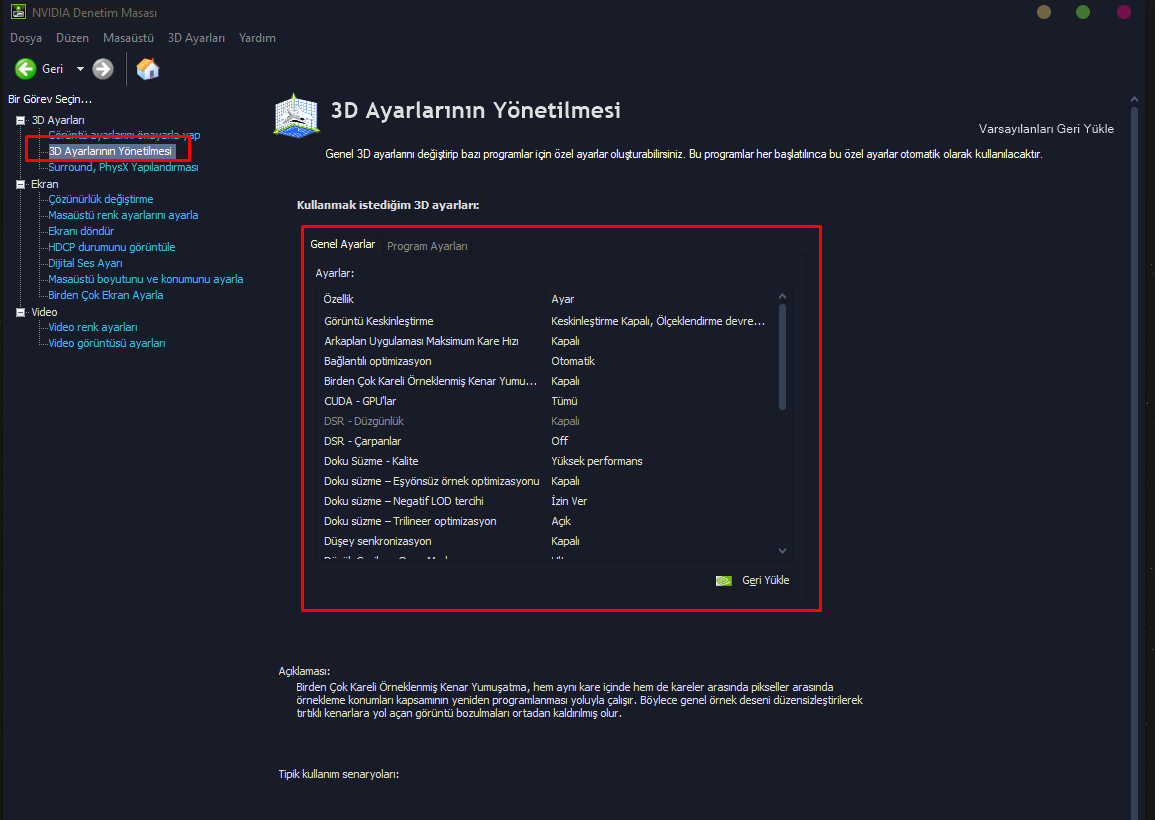Open Ekranı döndür page
Image resolution: width=1155 pixels, height=820 pixels.
click(81, 231)
